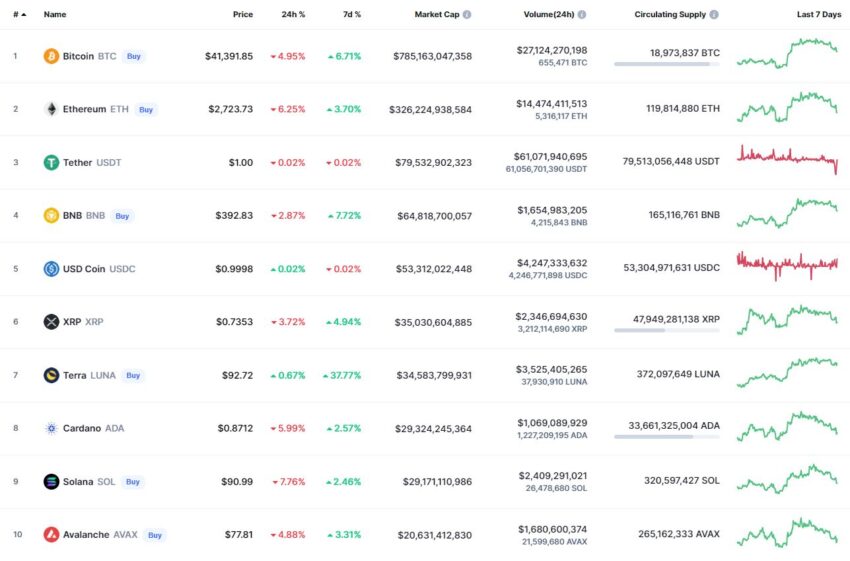Viewport: 850px width, 561px height.
Task: Open the Solana 7-day sparkline chart
Action: click(x=787, y=479)
